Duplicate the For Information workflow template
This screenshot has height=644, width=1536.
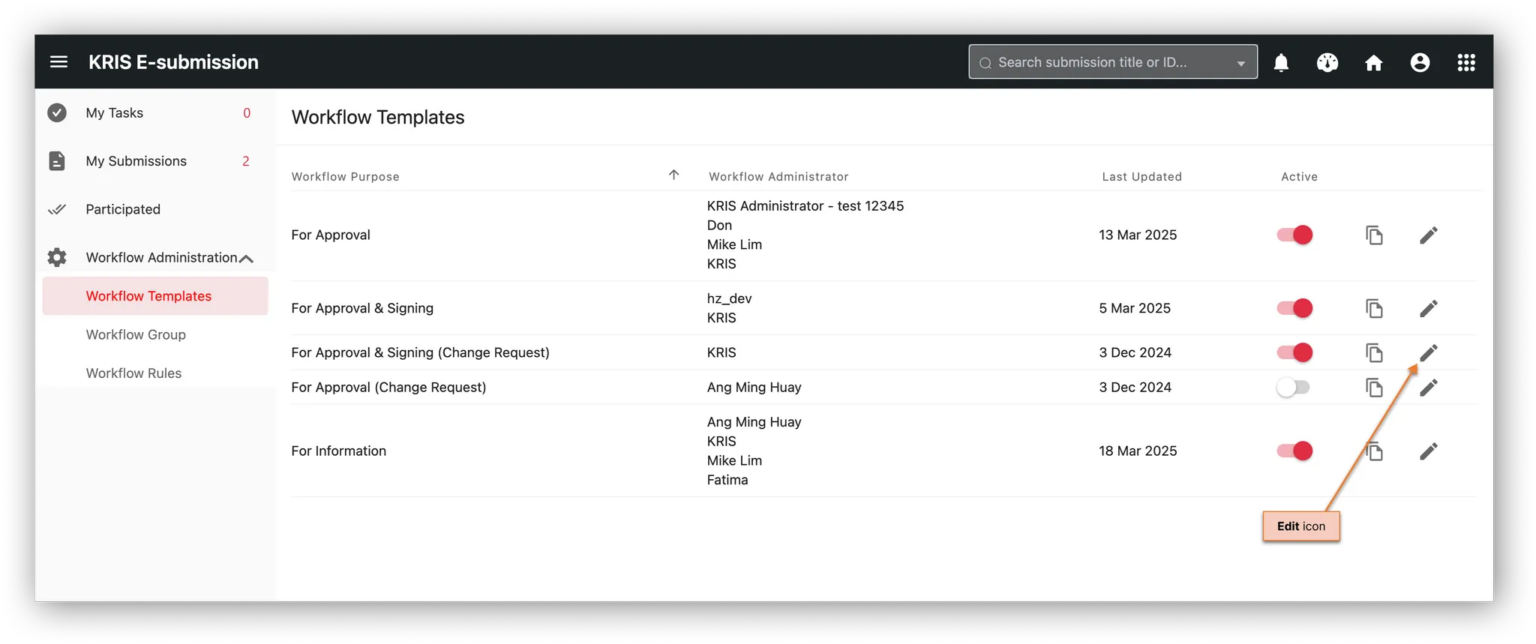click(x=1374, y=451)
